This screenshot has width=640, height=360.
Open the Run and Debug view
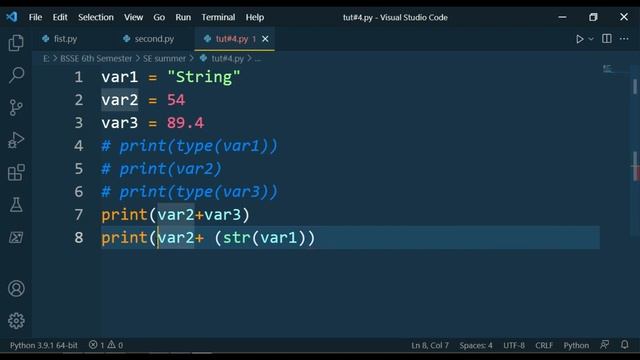(16, 140)
